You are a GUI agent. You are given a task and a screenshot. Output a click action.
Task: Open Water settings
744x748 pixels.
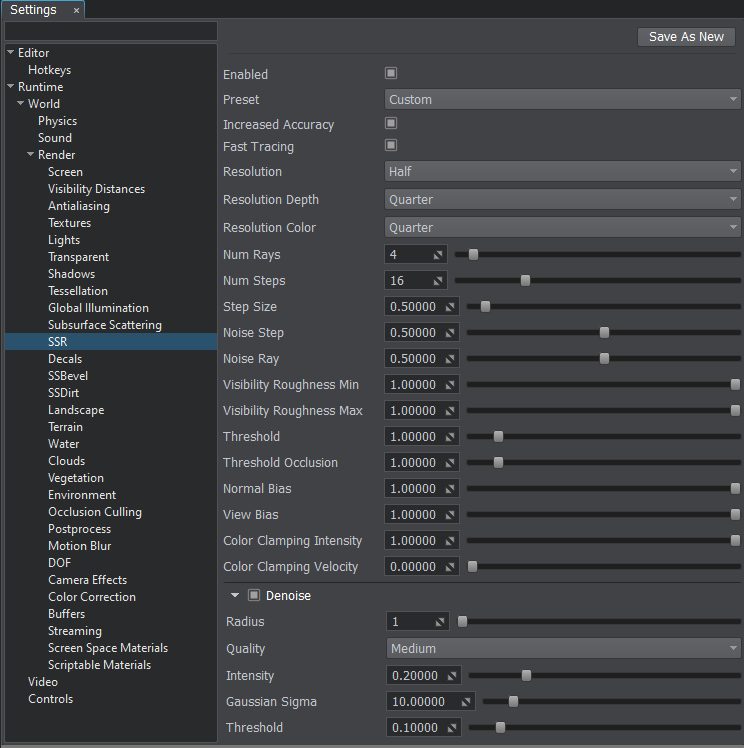(x=64, y=444)
